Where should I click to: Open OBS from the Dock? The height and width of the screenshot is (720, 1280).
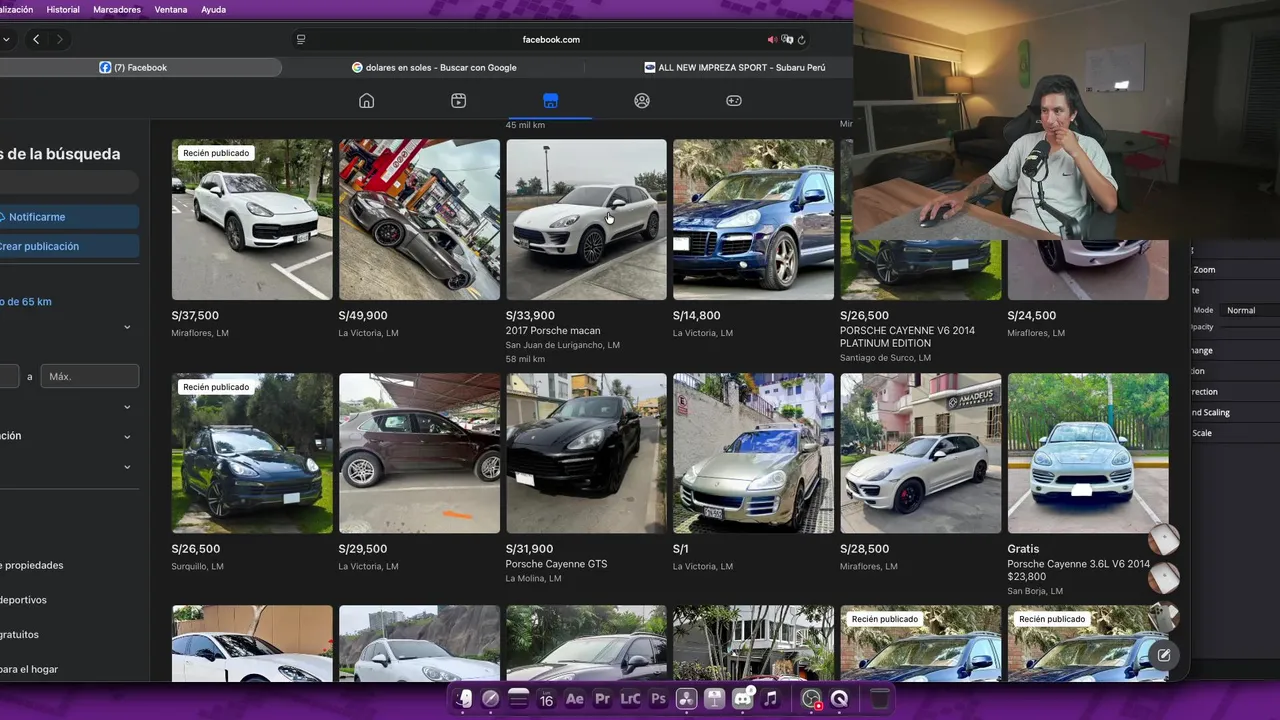click(811, 699)
